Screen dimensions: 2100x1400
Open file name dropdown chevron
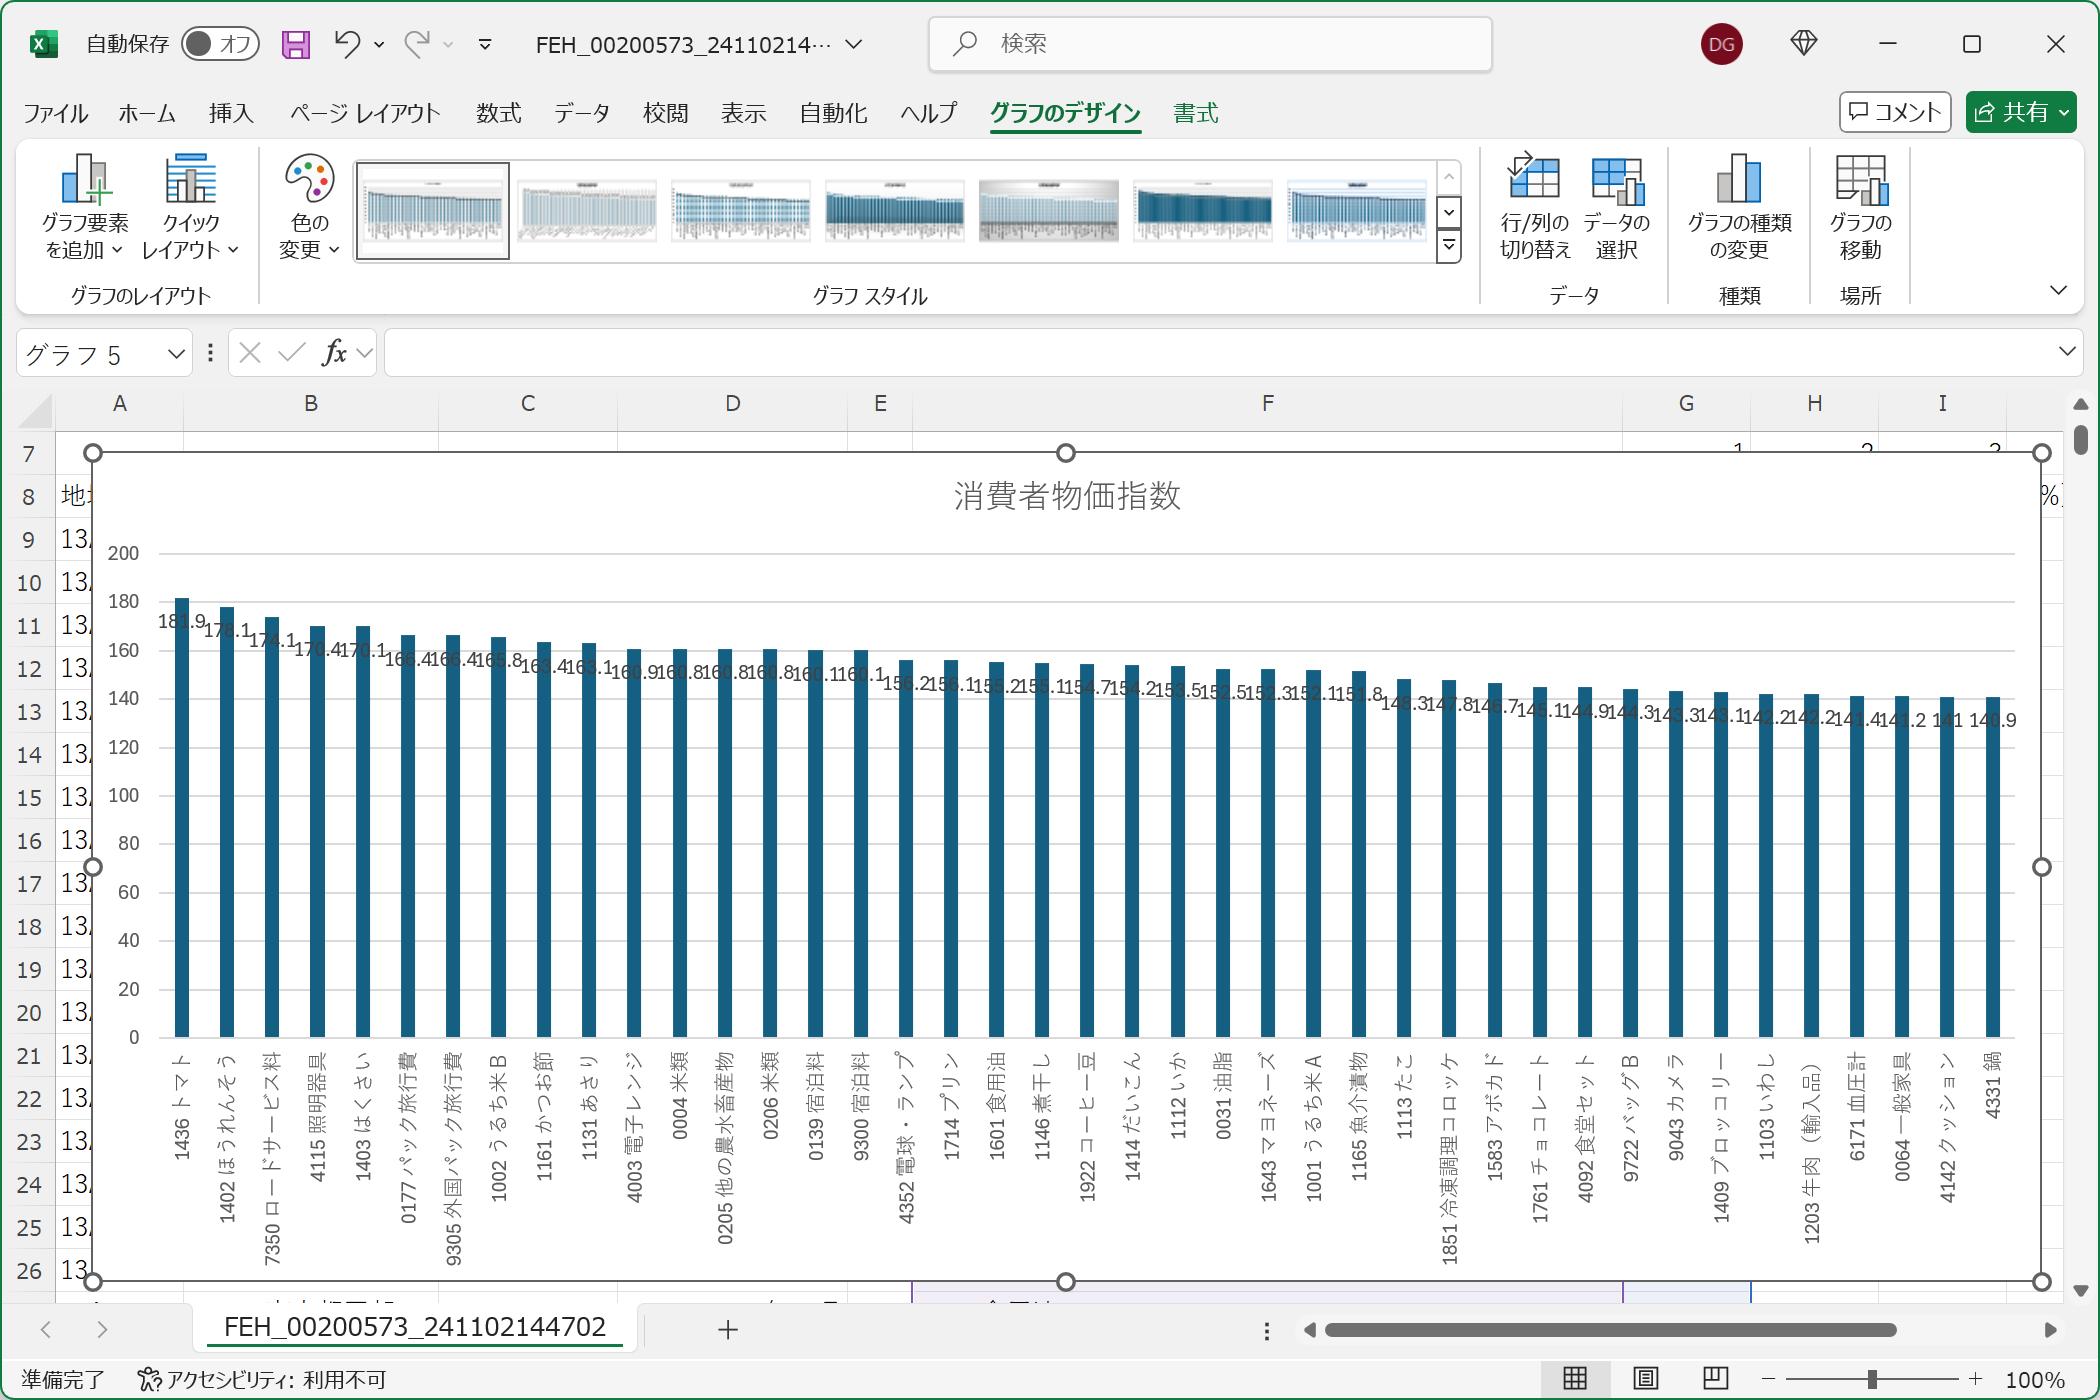(854, 44)
